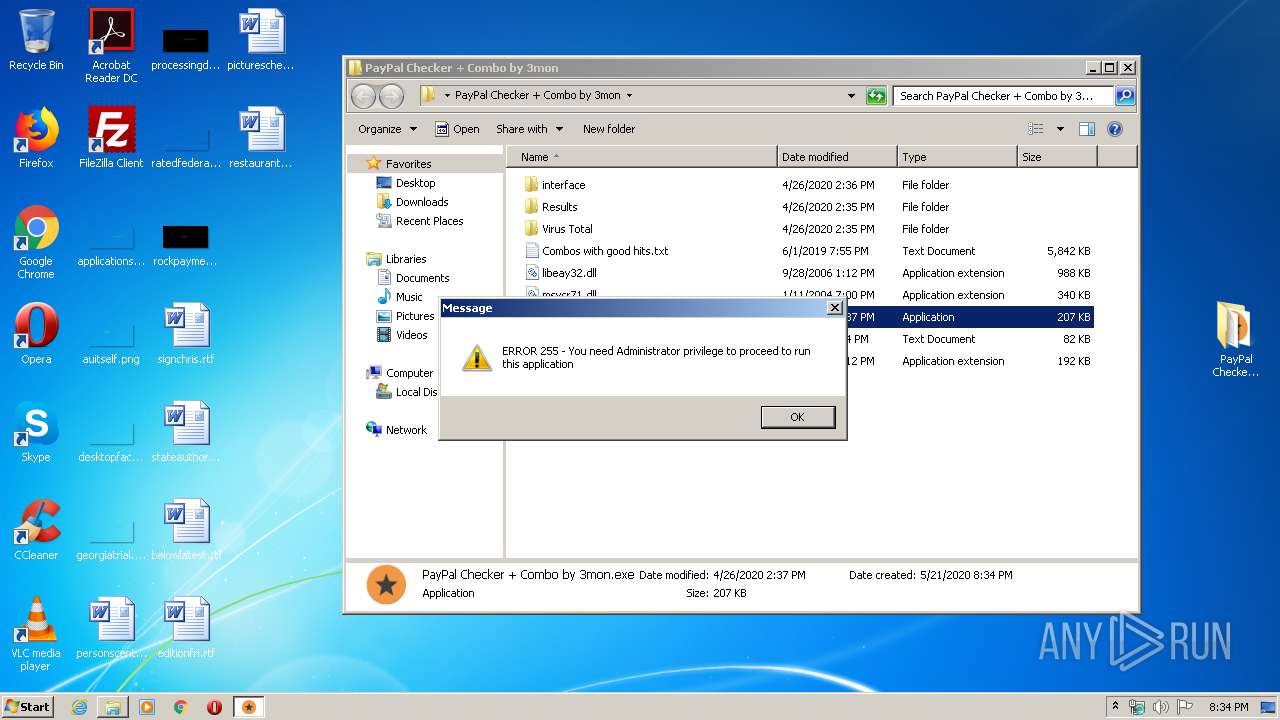Click the clock showing 8:34 PM
Viewport: 1280px width, 720px height.
1228,707
